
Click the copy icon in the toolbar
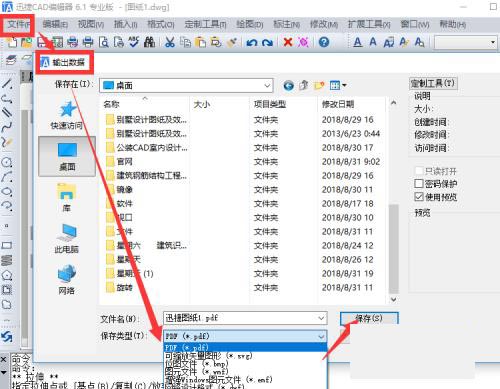pyautogui.click(x=185, y=42)
